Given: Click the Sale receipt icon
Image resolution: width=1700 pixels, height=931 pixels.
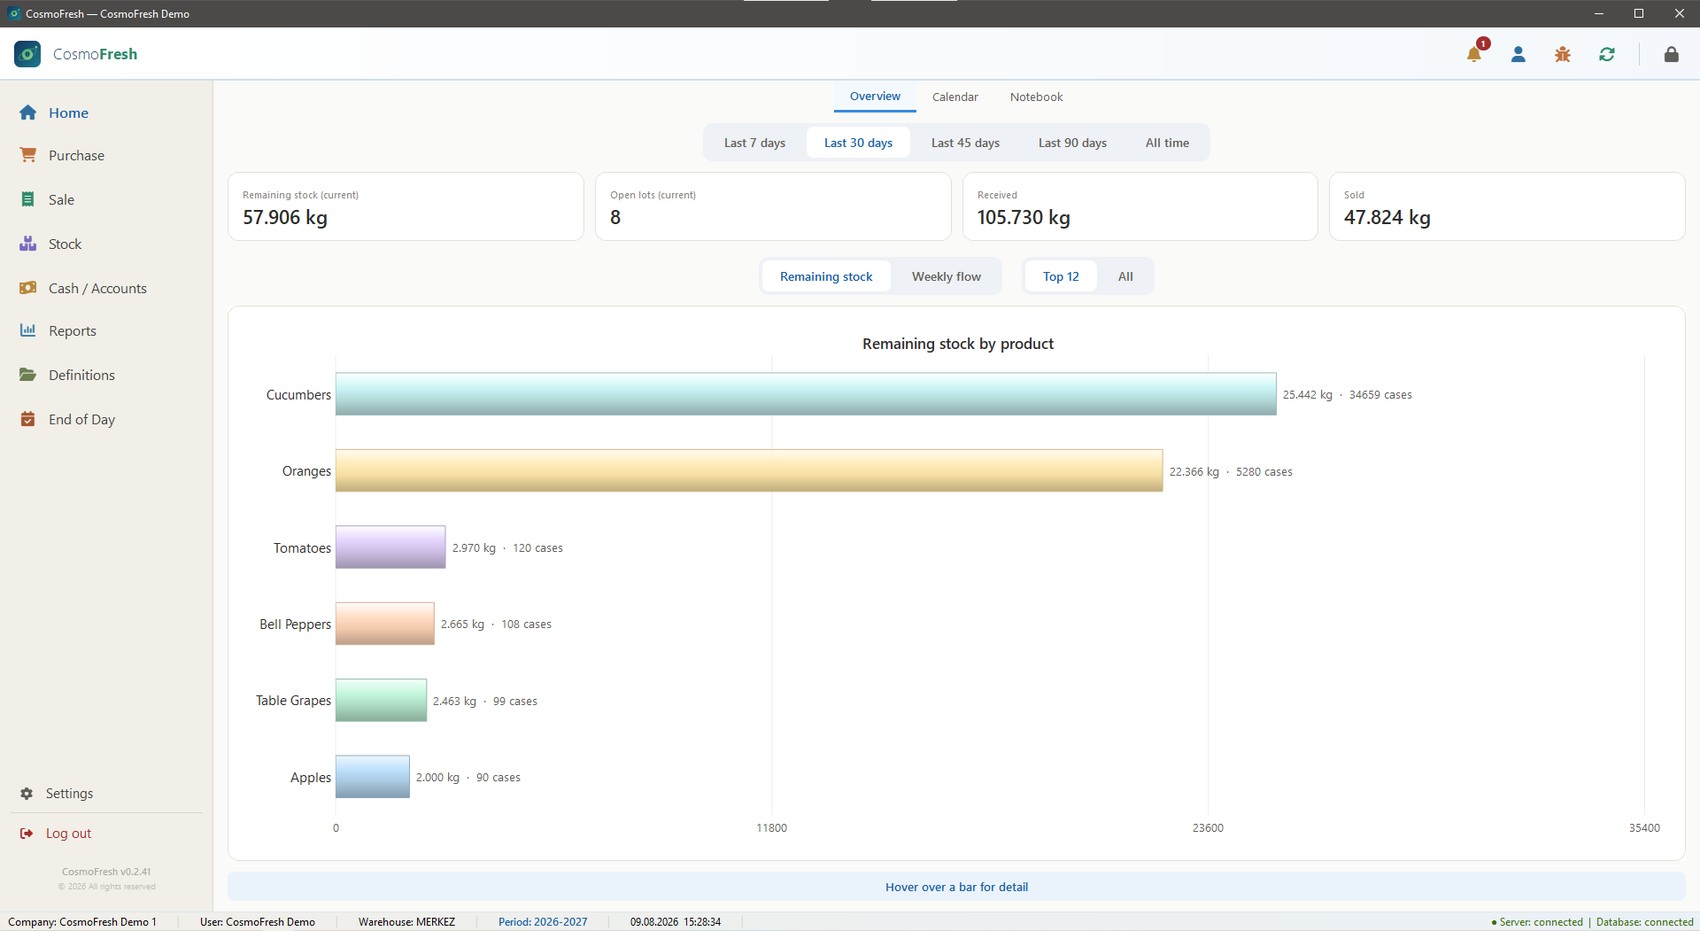Looking at the screenshot, I should [28, 199].
